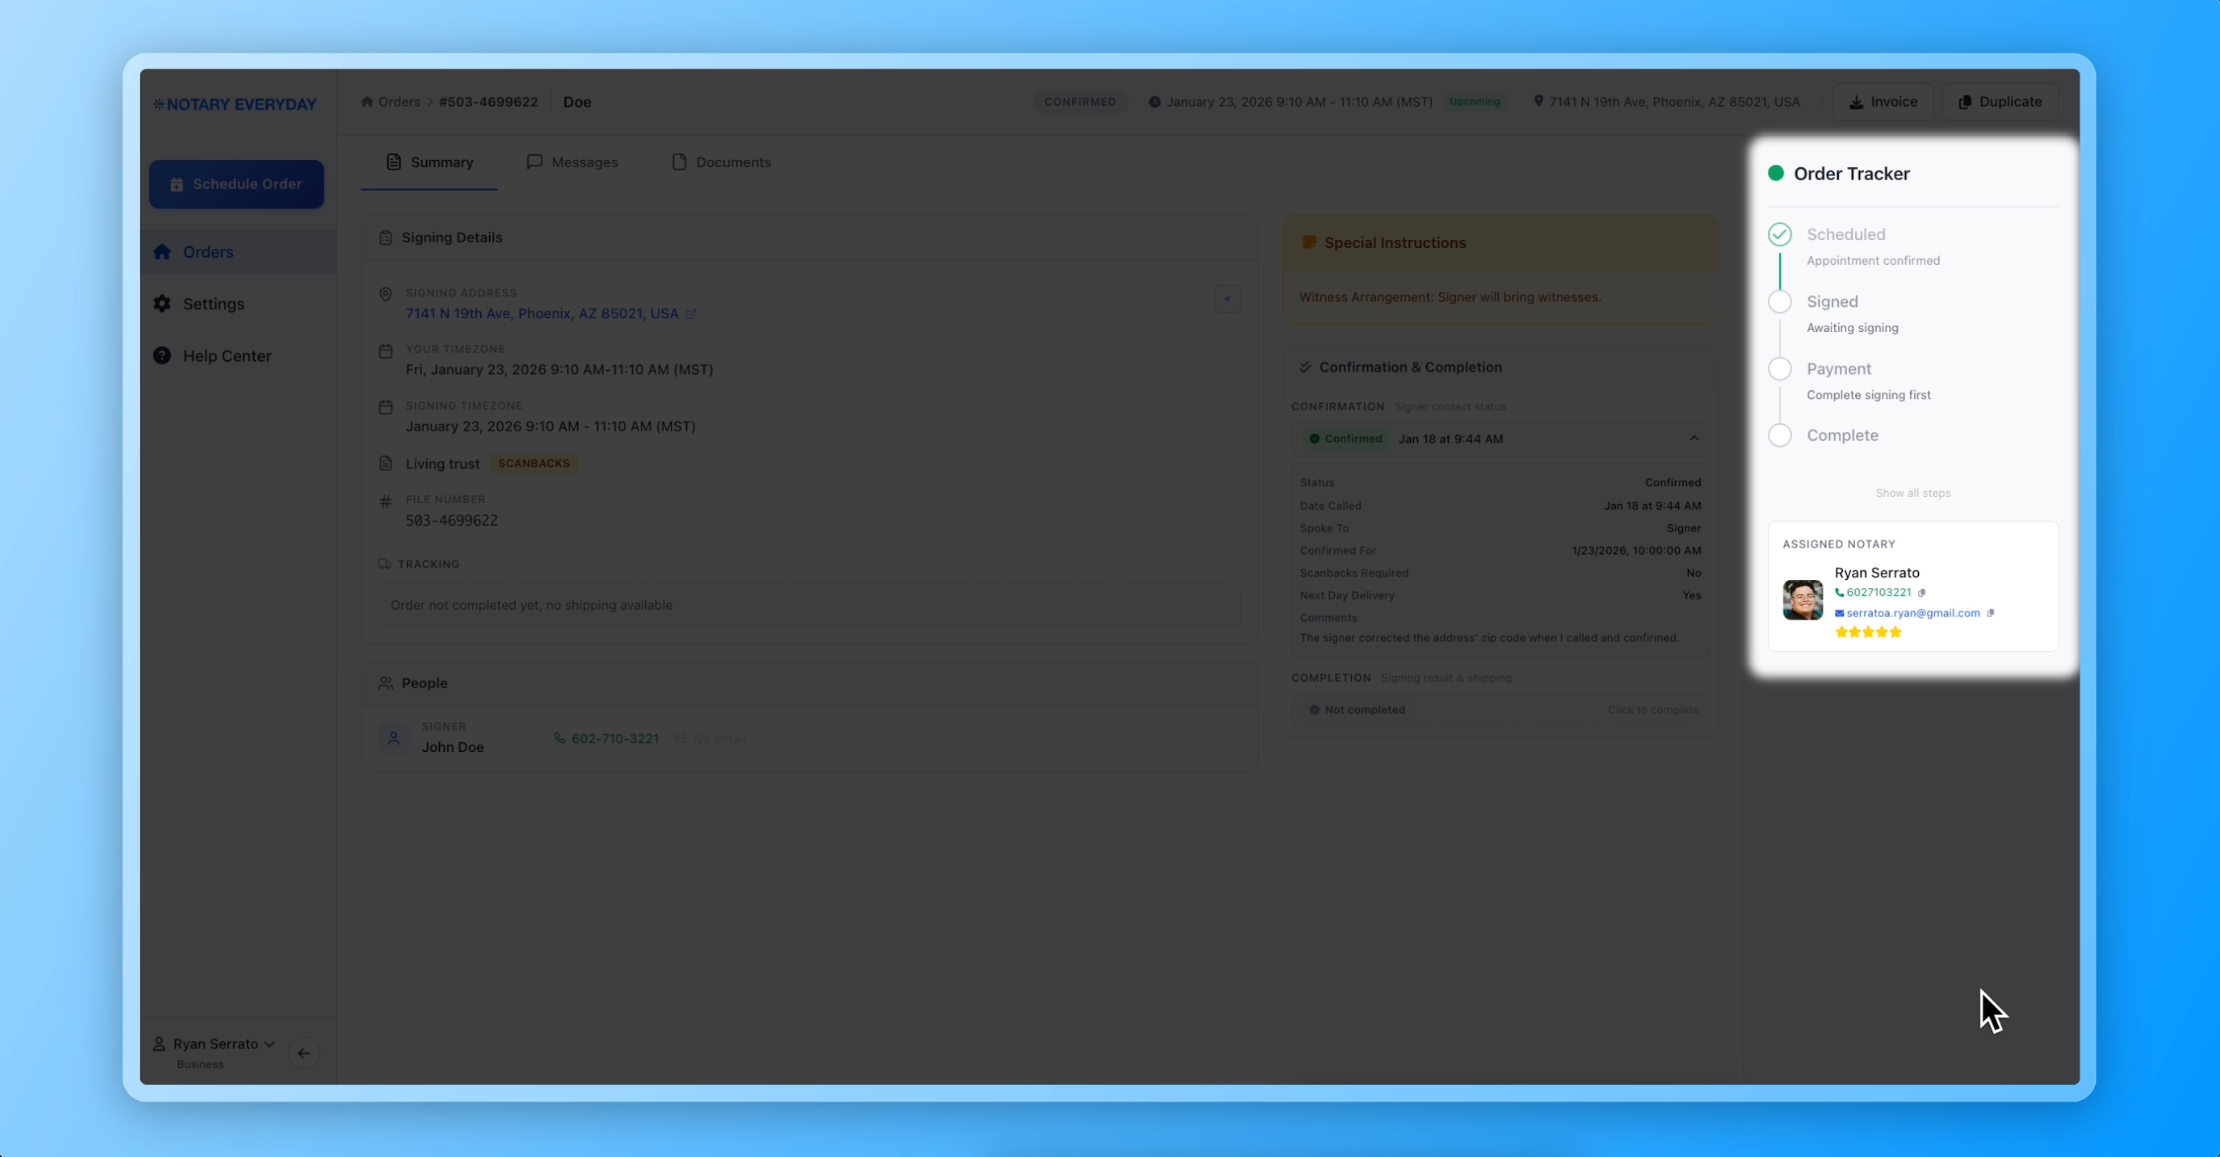Collapse the Confirmed details chevron

(1694, 438)
